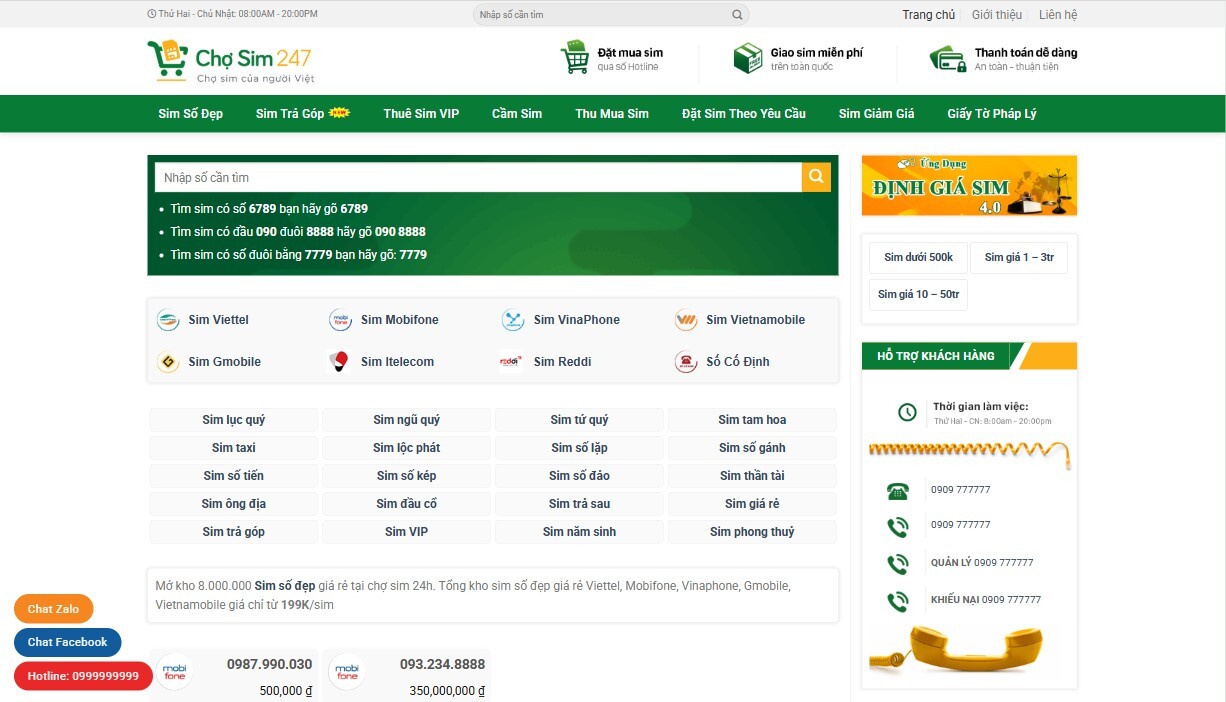Click the VinaPhone carrier logo
The width and height of the screenshot is (1226, 702).
(513, 320)
